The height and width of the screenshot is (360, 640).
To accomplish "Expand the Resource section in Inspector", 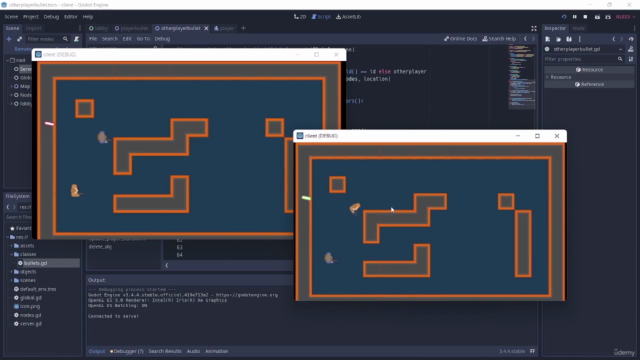I will [548, 77].
